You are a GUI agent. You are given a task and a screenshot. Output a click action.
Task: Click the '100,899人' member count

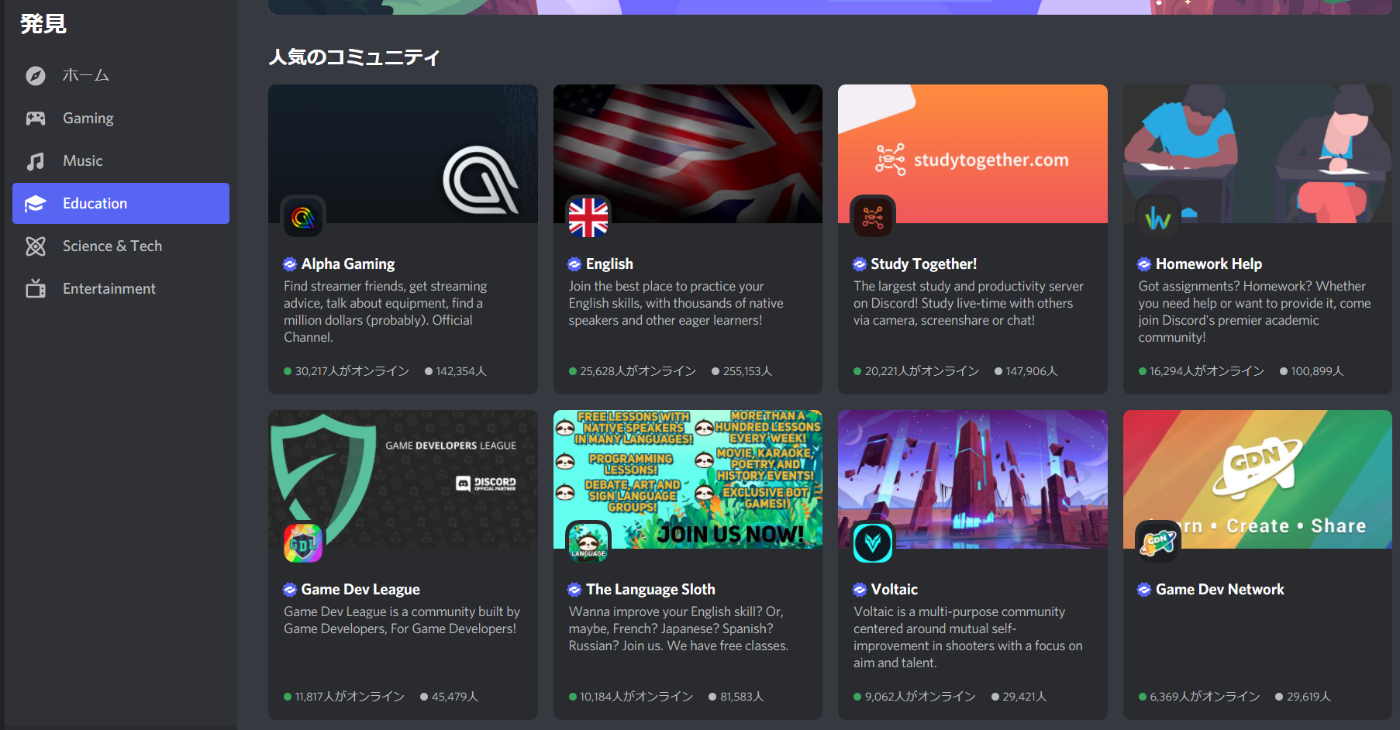1317,371
